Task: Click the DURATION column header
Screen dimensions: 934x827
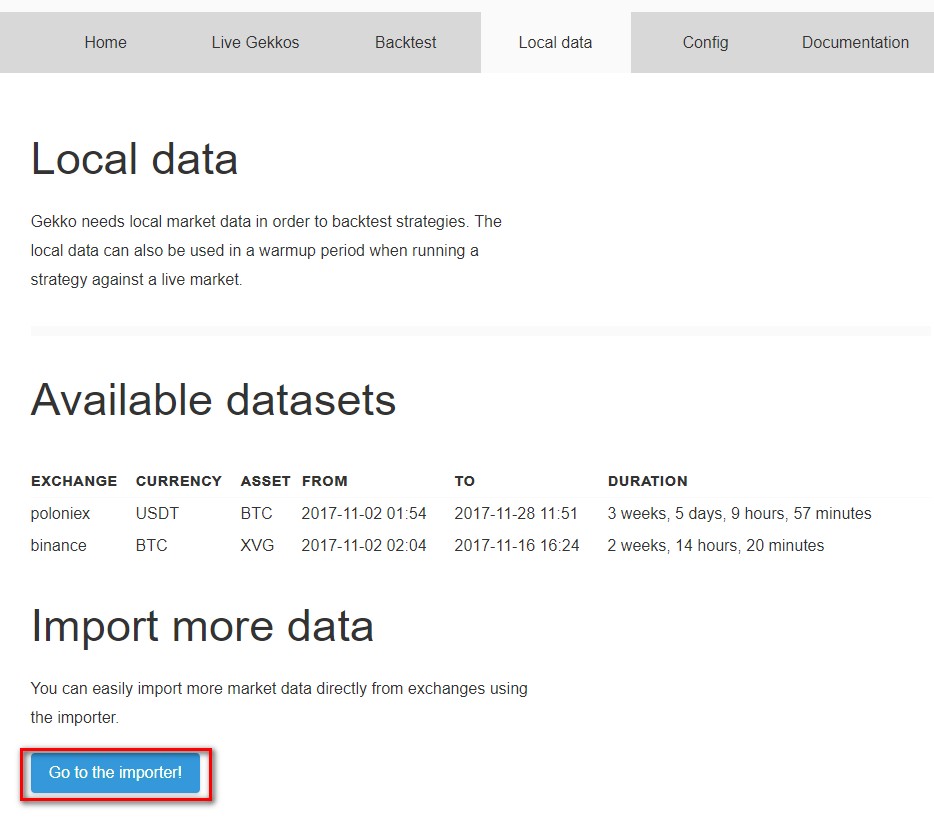Action: point(647,481)
